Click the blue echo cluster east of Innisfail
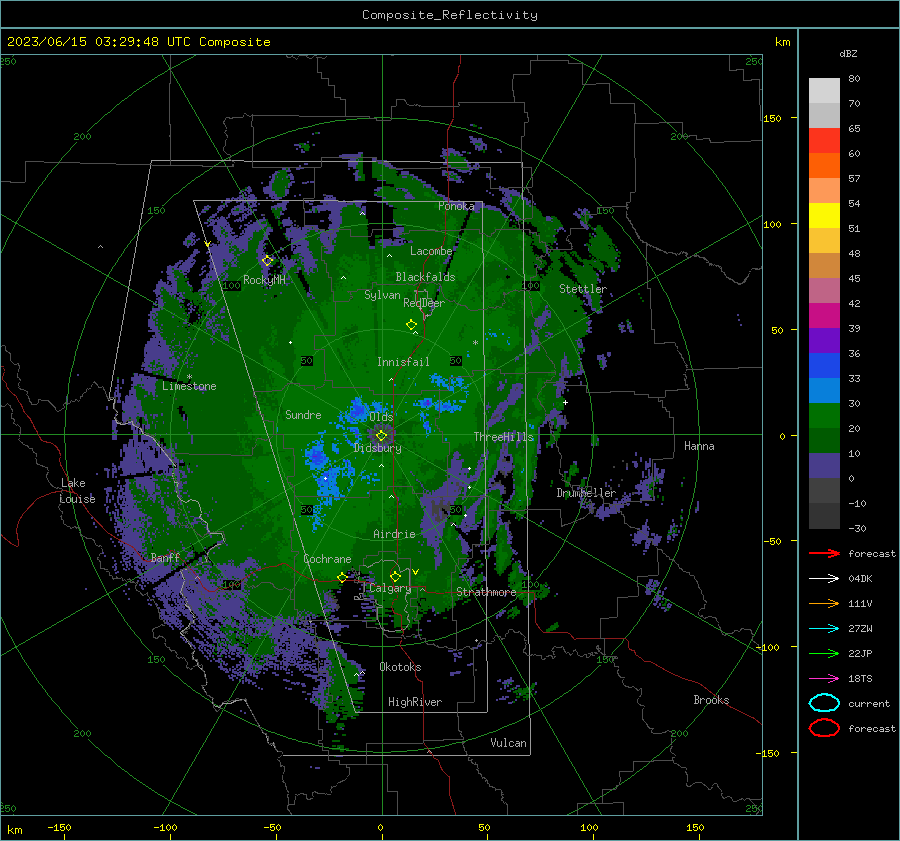This screenshot has width=900, height=841. point(447,382)
